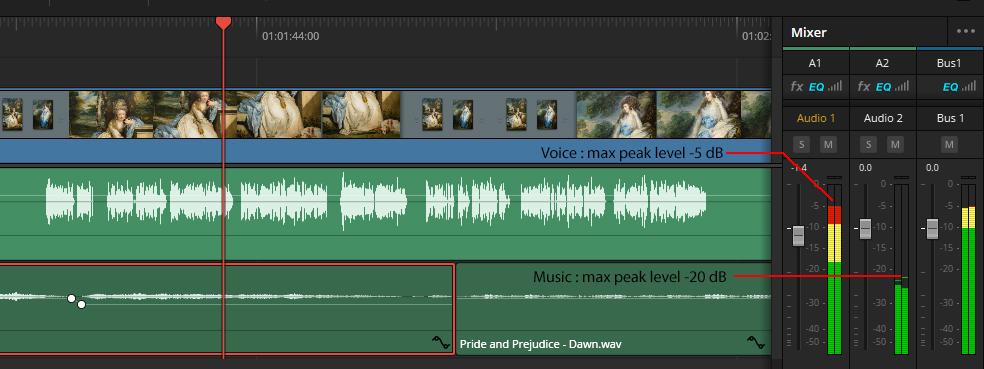Click the Audio 2 level meter
Screen dimensions: 984x369
pyautogui.click(x=901, y=269)
